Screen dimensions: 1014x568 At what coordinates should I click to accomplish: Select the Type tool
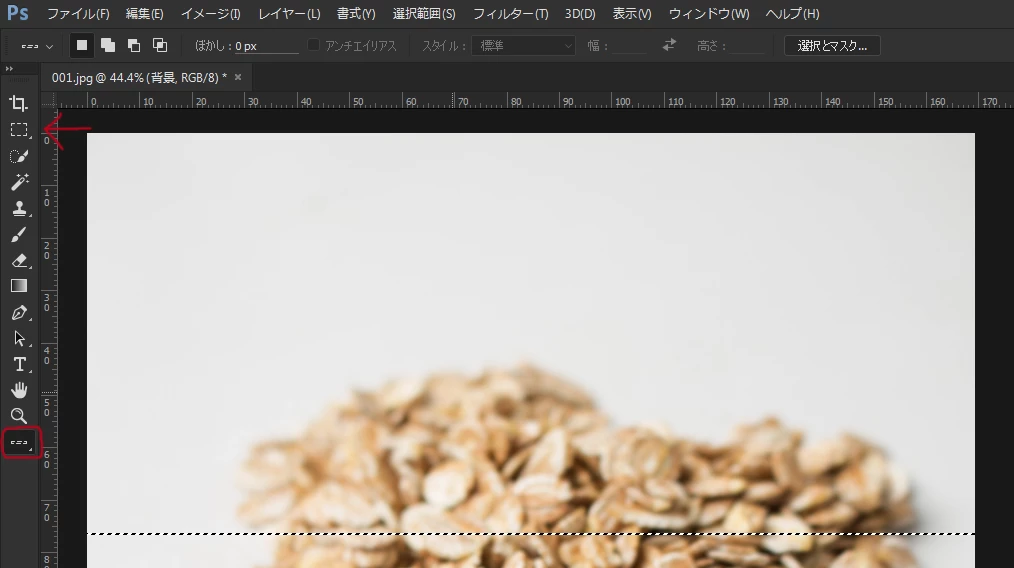[19, 364]
